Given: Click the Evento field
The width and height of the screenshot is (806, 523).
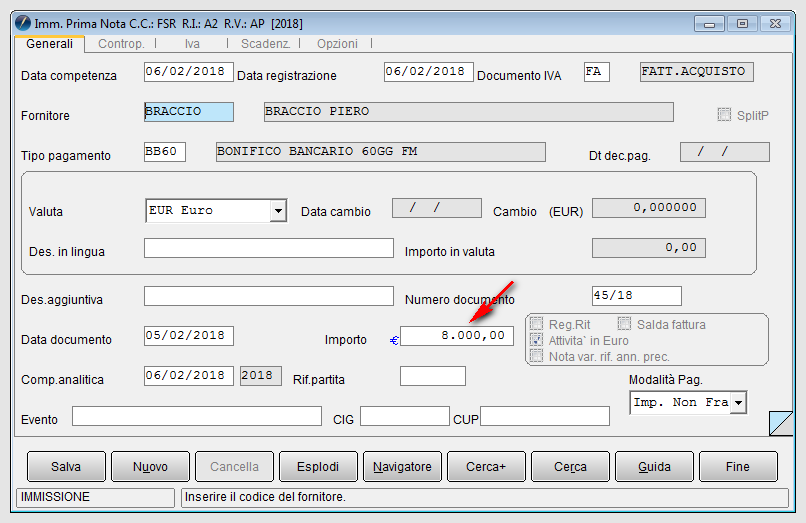Looking at the screenshot, I should pyautogui.click(x=197, y=416).
